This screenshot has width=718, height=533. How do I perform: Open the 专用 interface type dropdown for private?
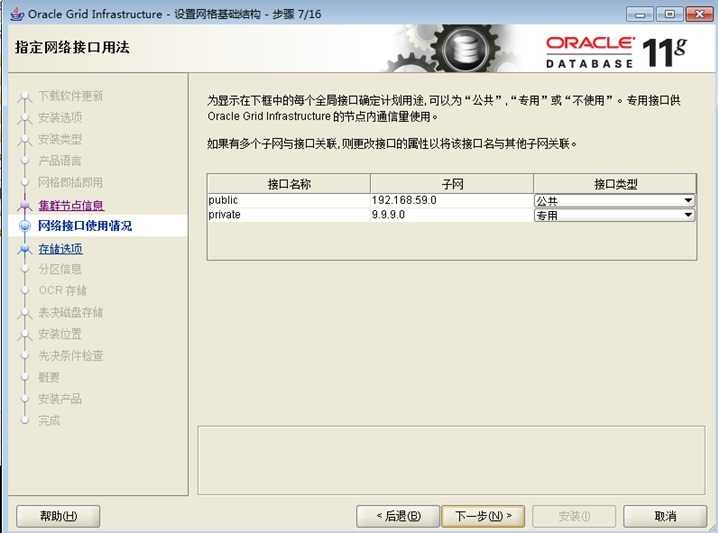tap(615, 215)
